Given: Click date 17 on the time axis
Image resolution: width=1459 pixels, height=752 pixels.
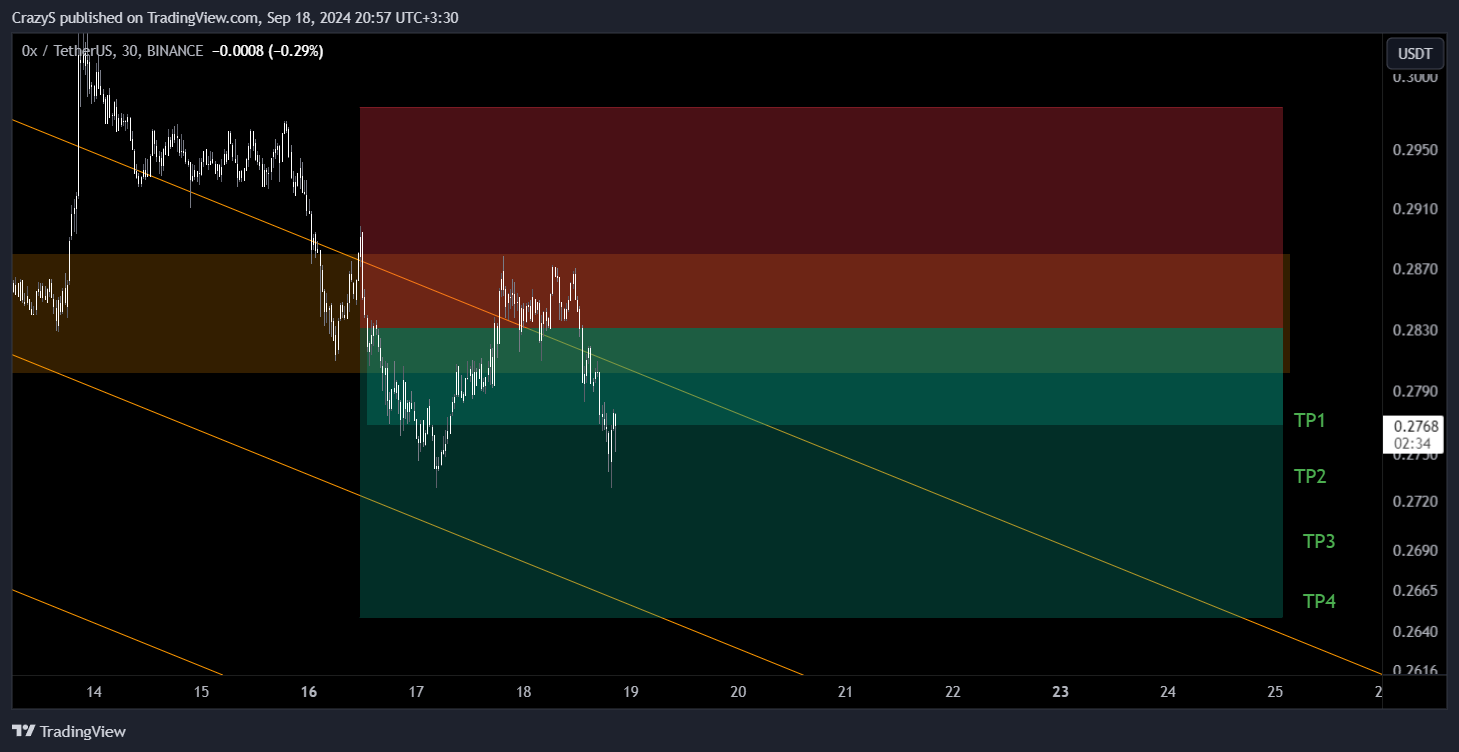Looking at the screenshot, I should 416,692.
